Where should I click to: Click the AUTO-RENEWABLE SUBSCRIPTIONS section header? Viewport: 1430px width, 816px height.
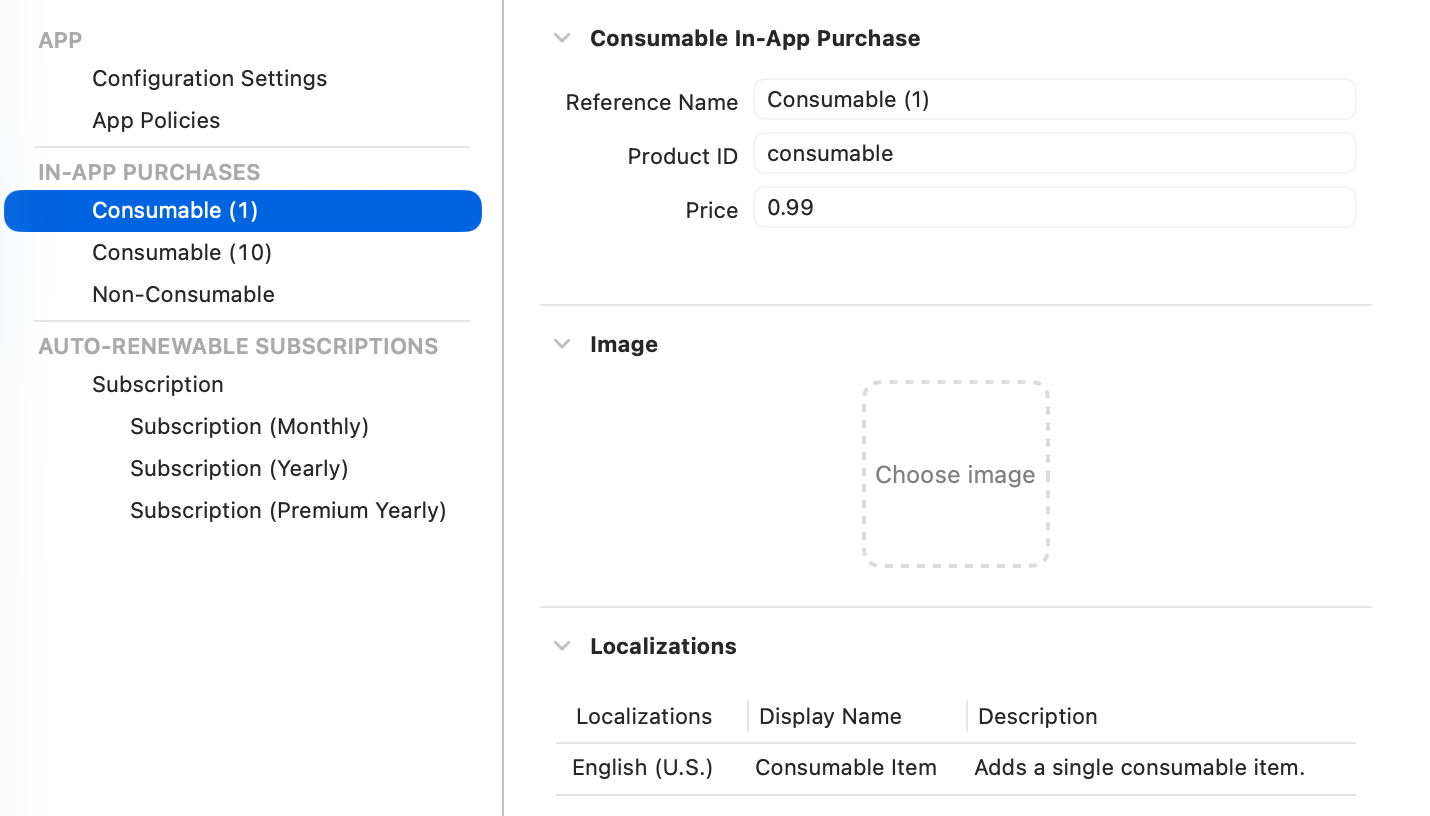tap(238, 346)
